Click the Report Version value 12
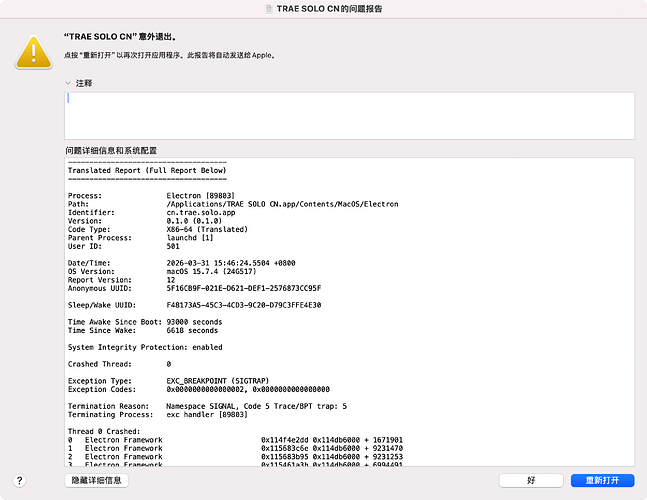647x500 pixels. [x=171, y=280]
